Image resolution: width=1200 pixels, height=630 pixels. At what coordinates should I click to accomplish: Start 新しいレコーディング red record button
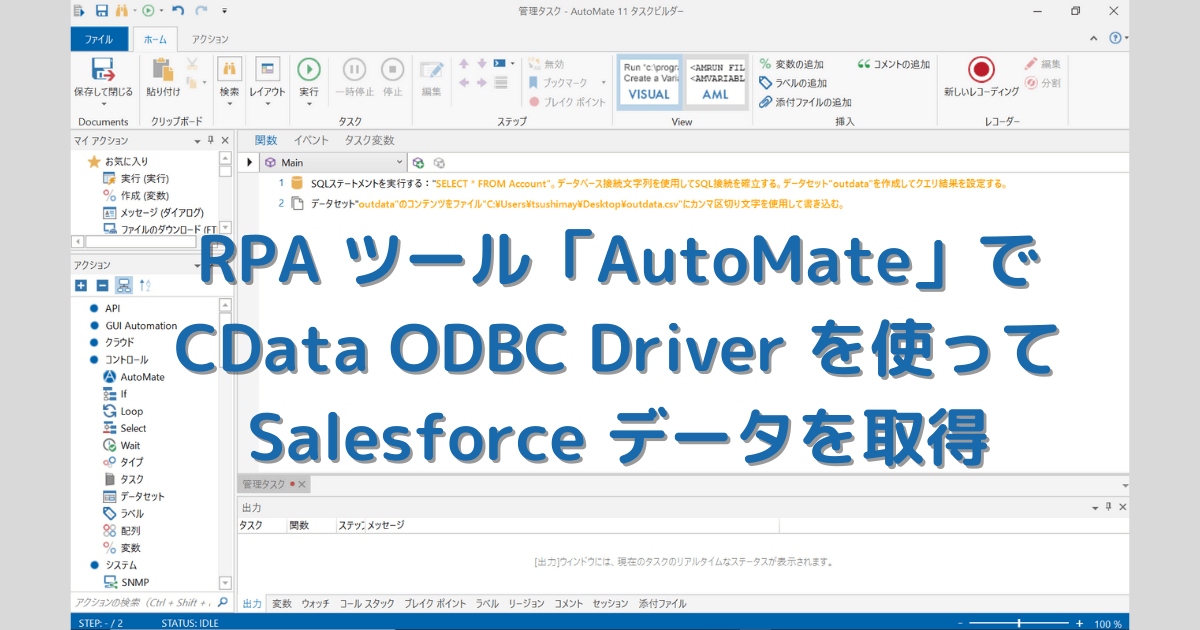click(x=981, y=69)
